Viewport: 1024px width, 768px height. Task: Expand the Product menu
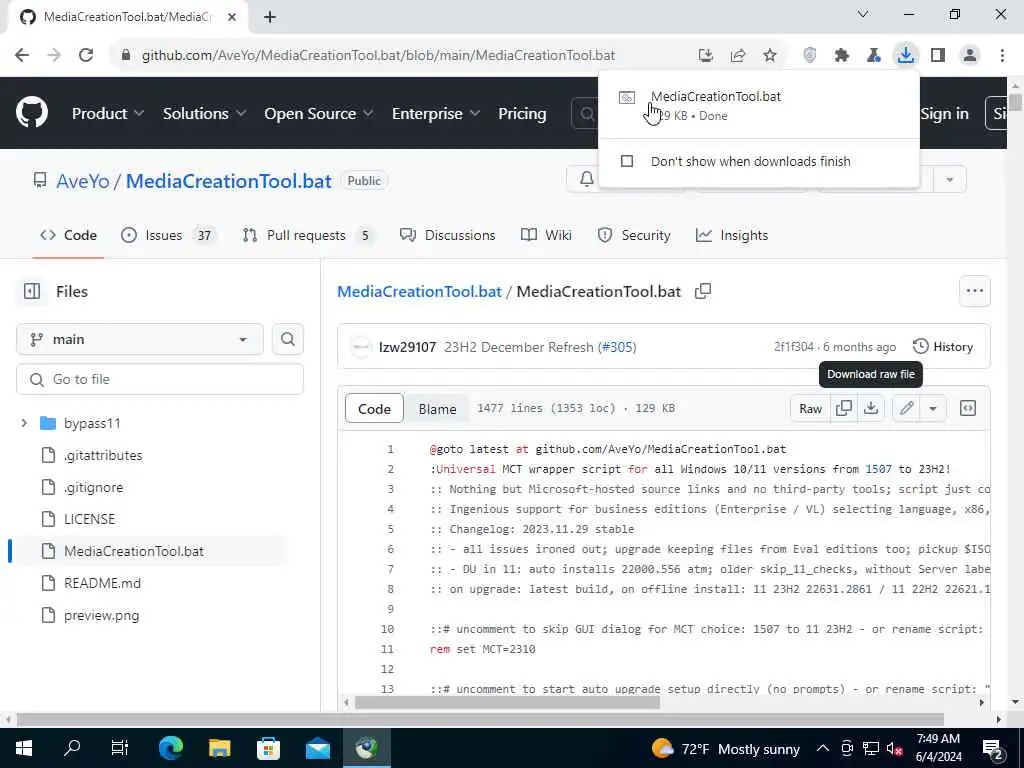[x=108, y=114]
